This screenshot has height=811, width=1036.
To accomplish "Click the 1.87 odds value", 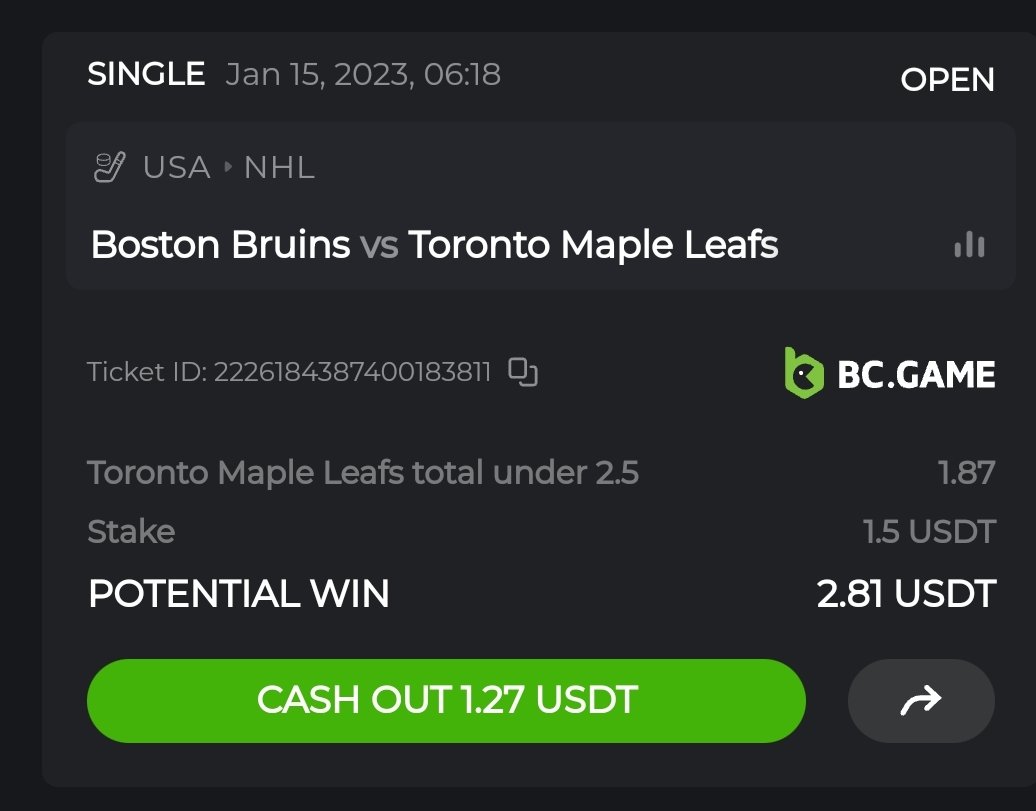I will point(967,472).
